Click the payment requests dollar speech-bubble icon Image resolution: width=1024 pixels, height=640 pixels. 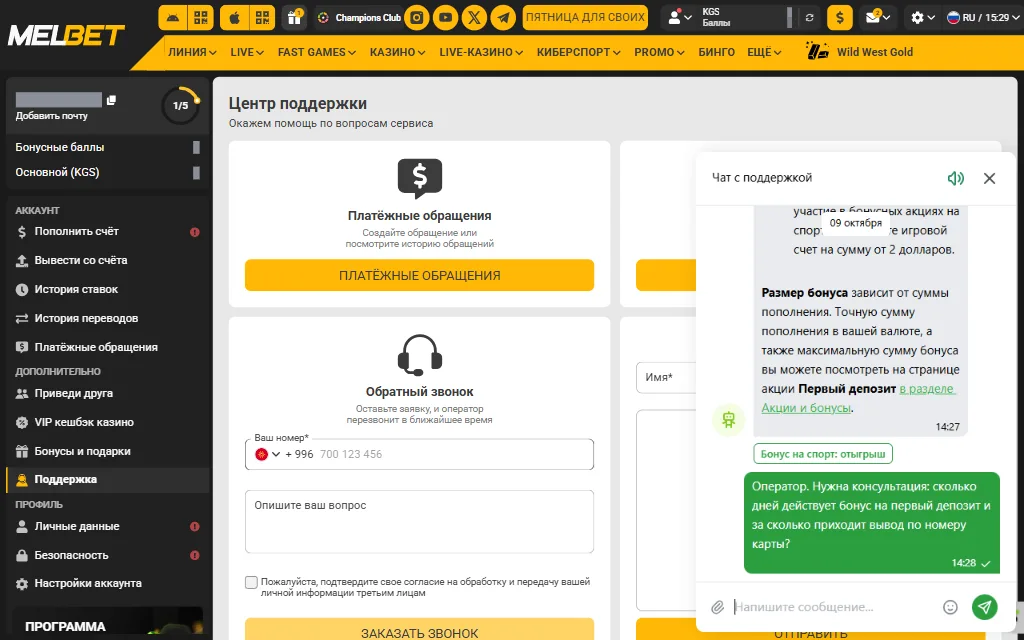tap(420, 178)
